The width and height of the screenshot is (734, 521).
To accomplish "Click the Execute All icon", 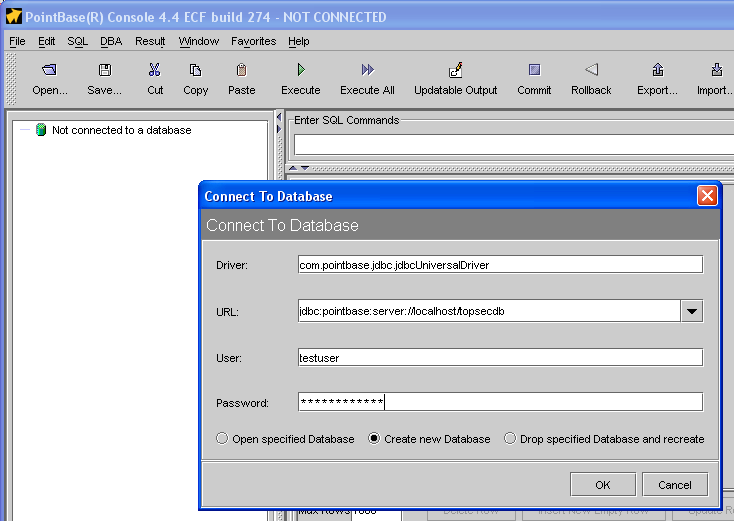I will (367, 70).
